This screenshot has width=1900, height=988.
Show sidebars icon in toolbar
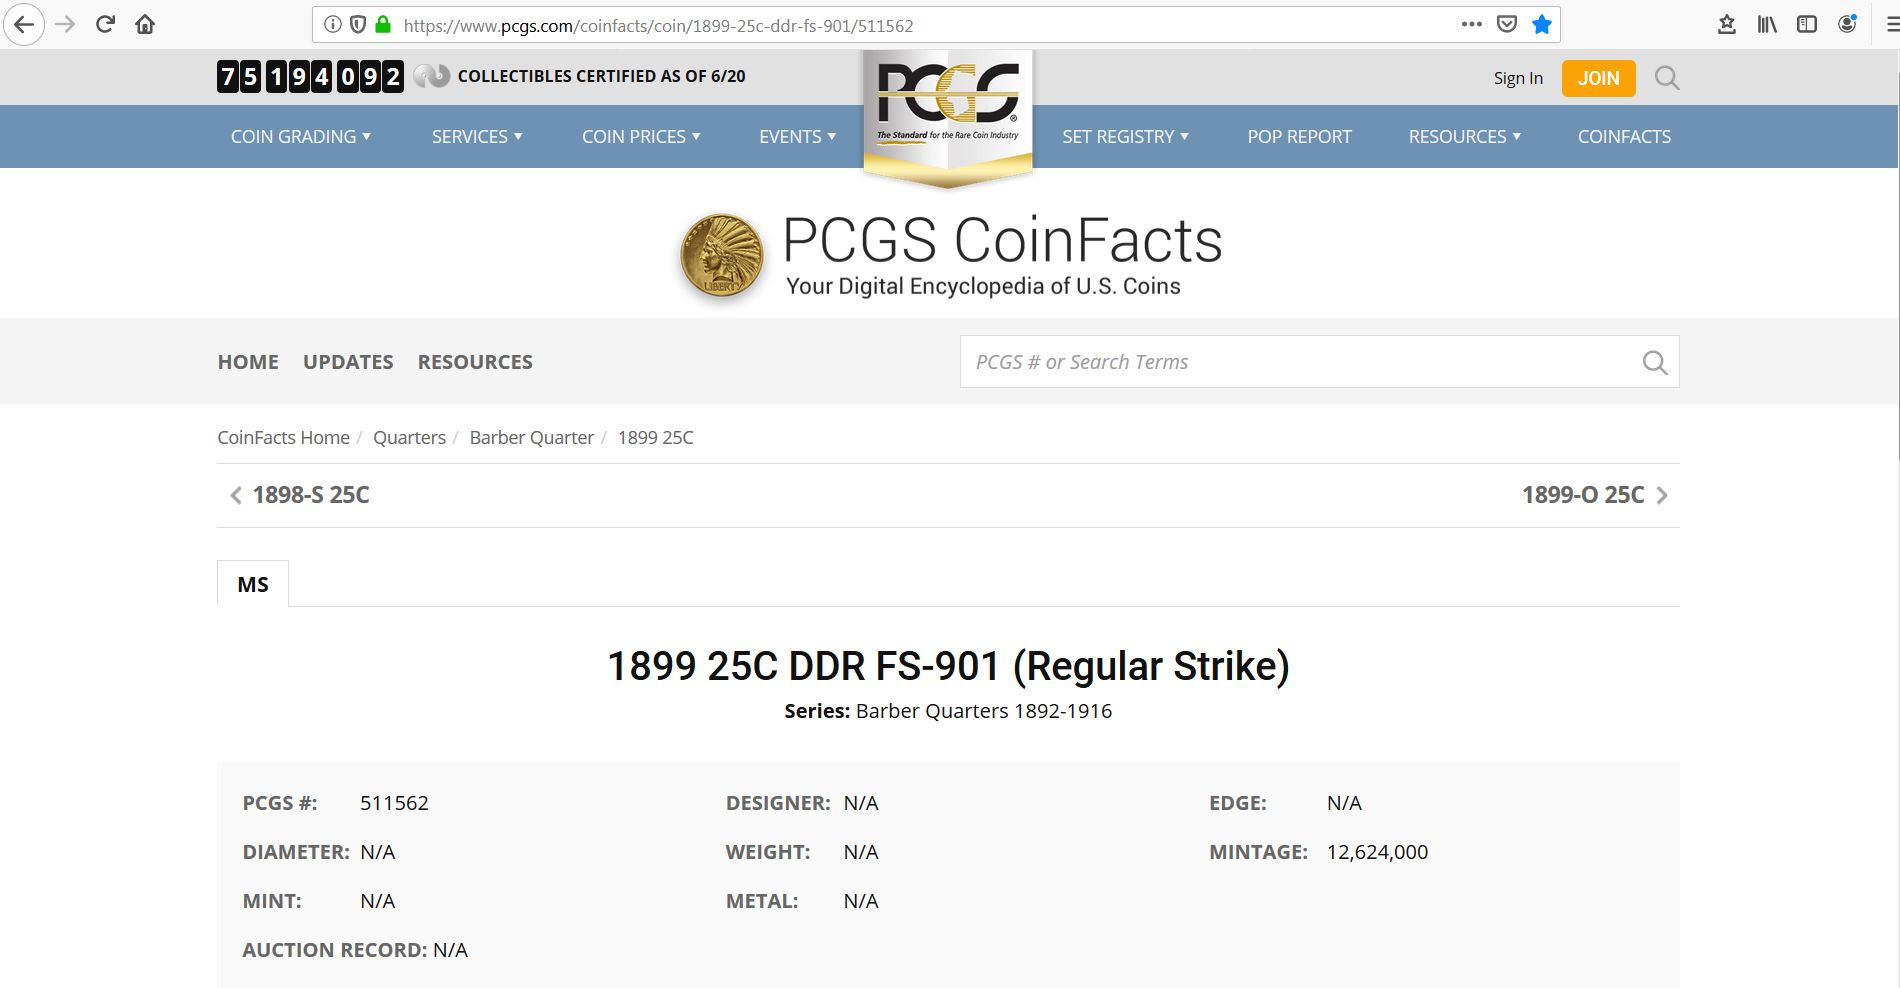pos(1807,25)
